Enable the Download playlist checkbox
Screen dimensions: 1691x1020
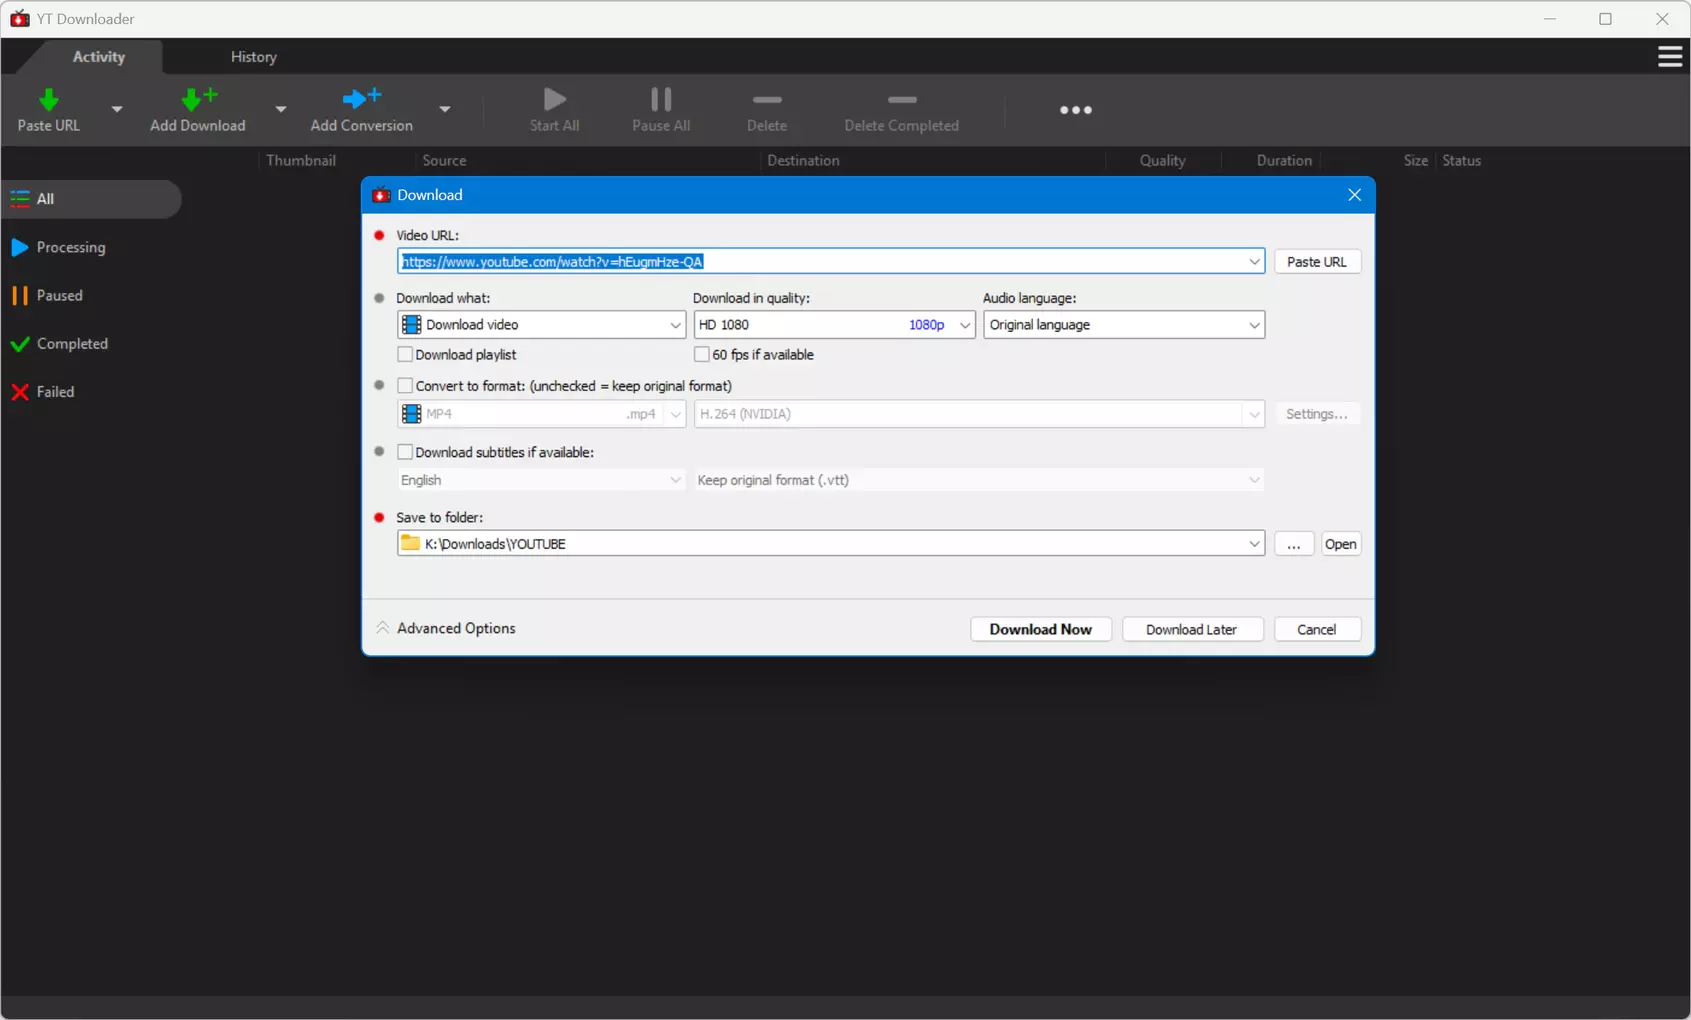click(x=405, y=354)
